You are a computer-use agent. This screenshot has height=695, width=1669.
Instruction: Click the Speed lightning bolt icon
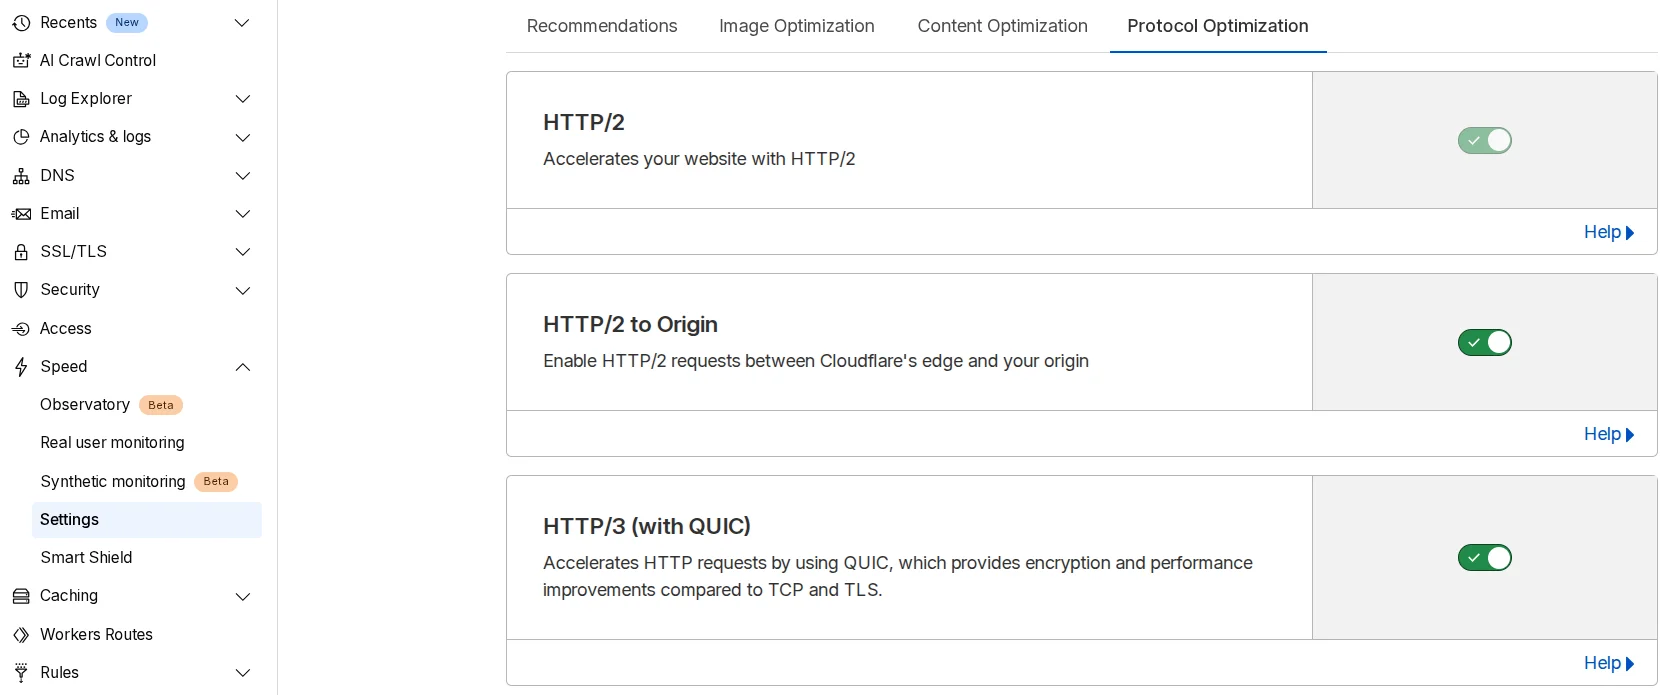[21, 367]
